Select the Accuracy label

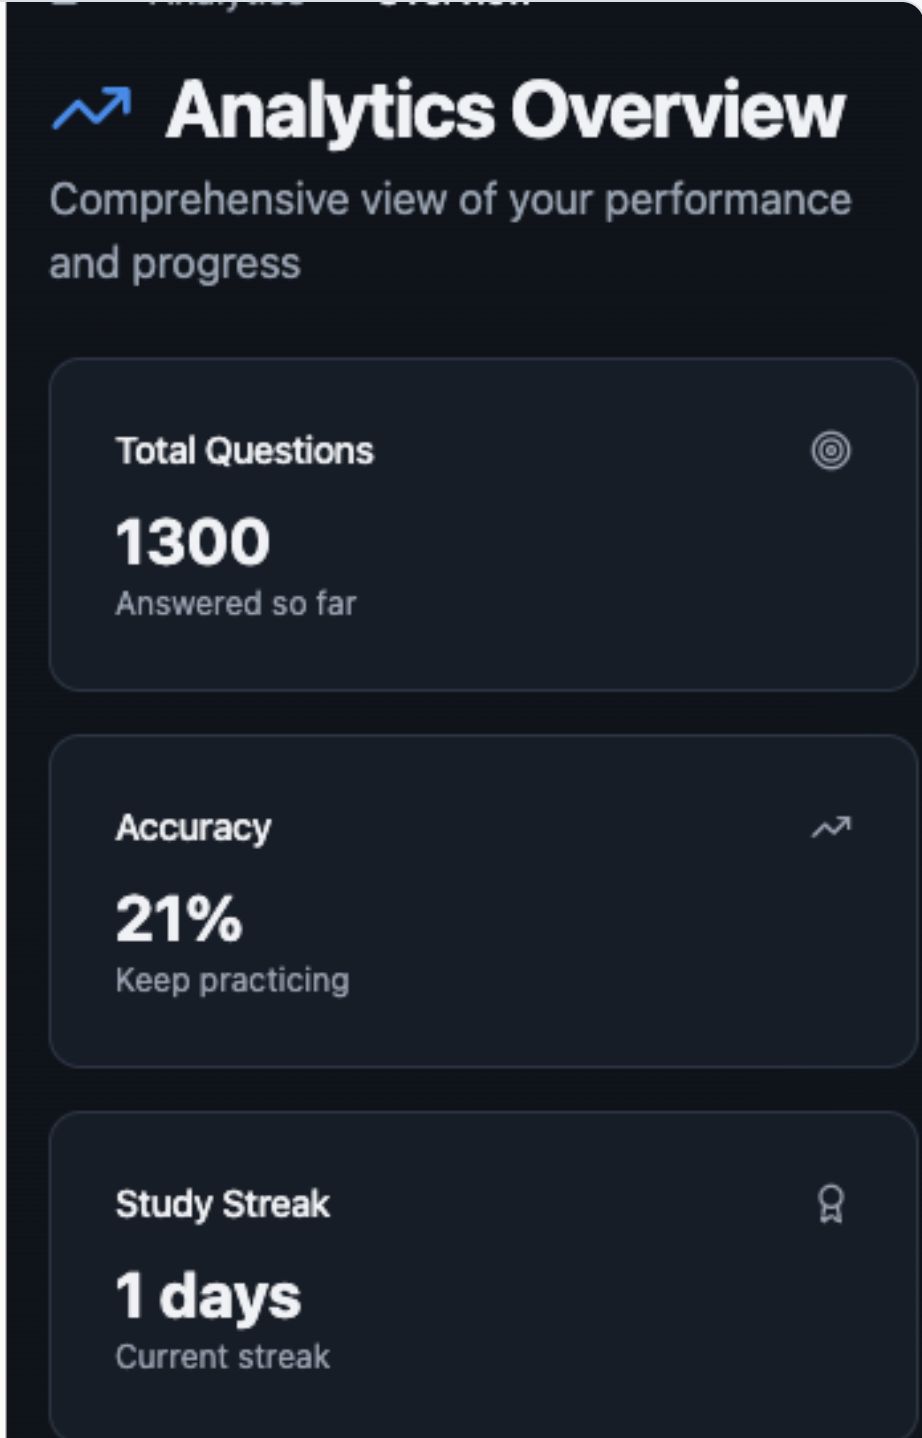(x=193, y=828)
